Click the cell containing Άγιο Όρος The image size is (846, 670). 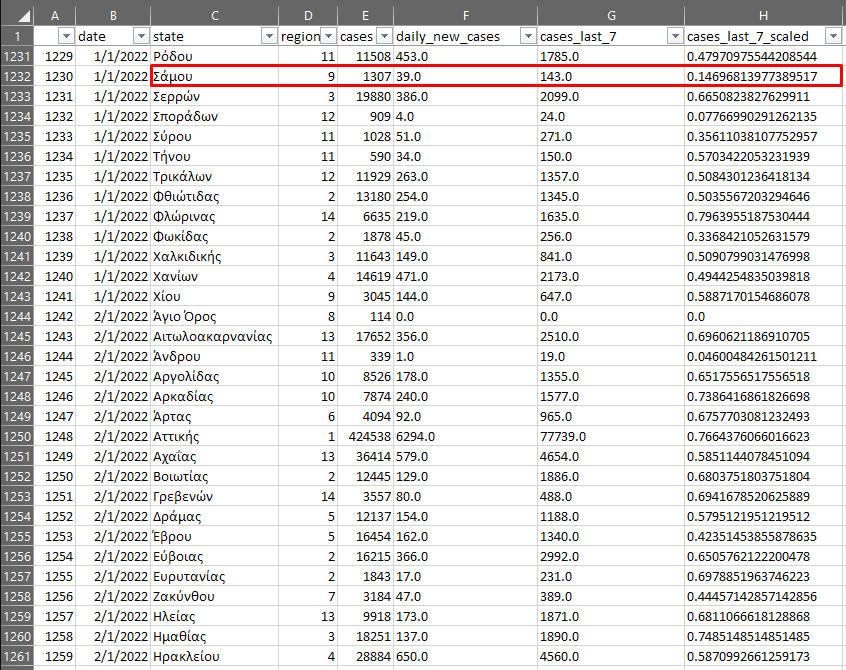tap(215, 317)
